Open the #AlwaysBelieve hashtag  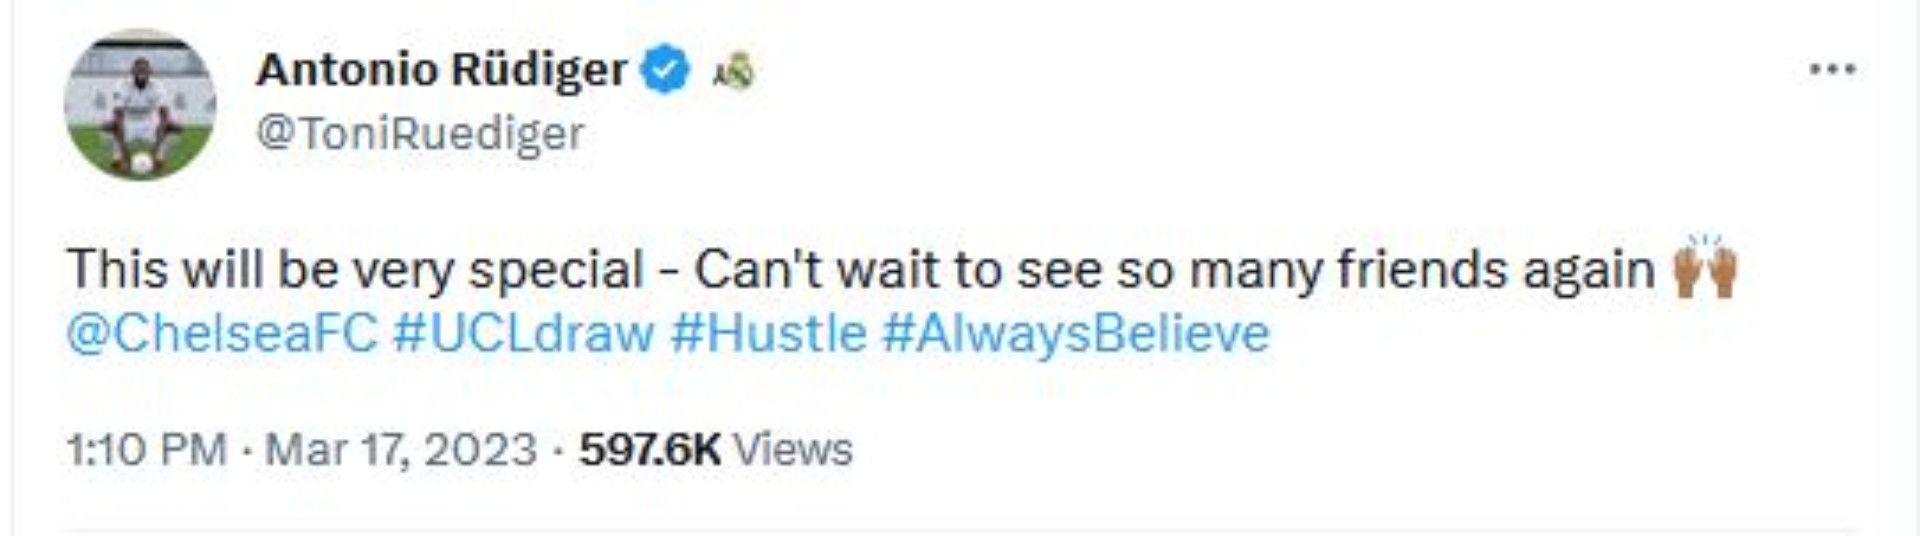coord(1075,333)
